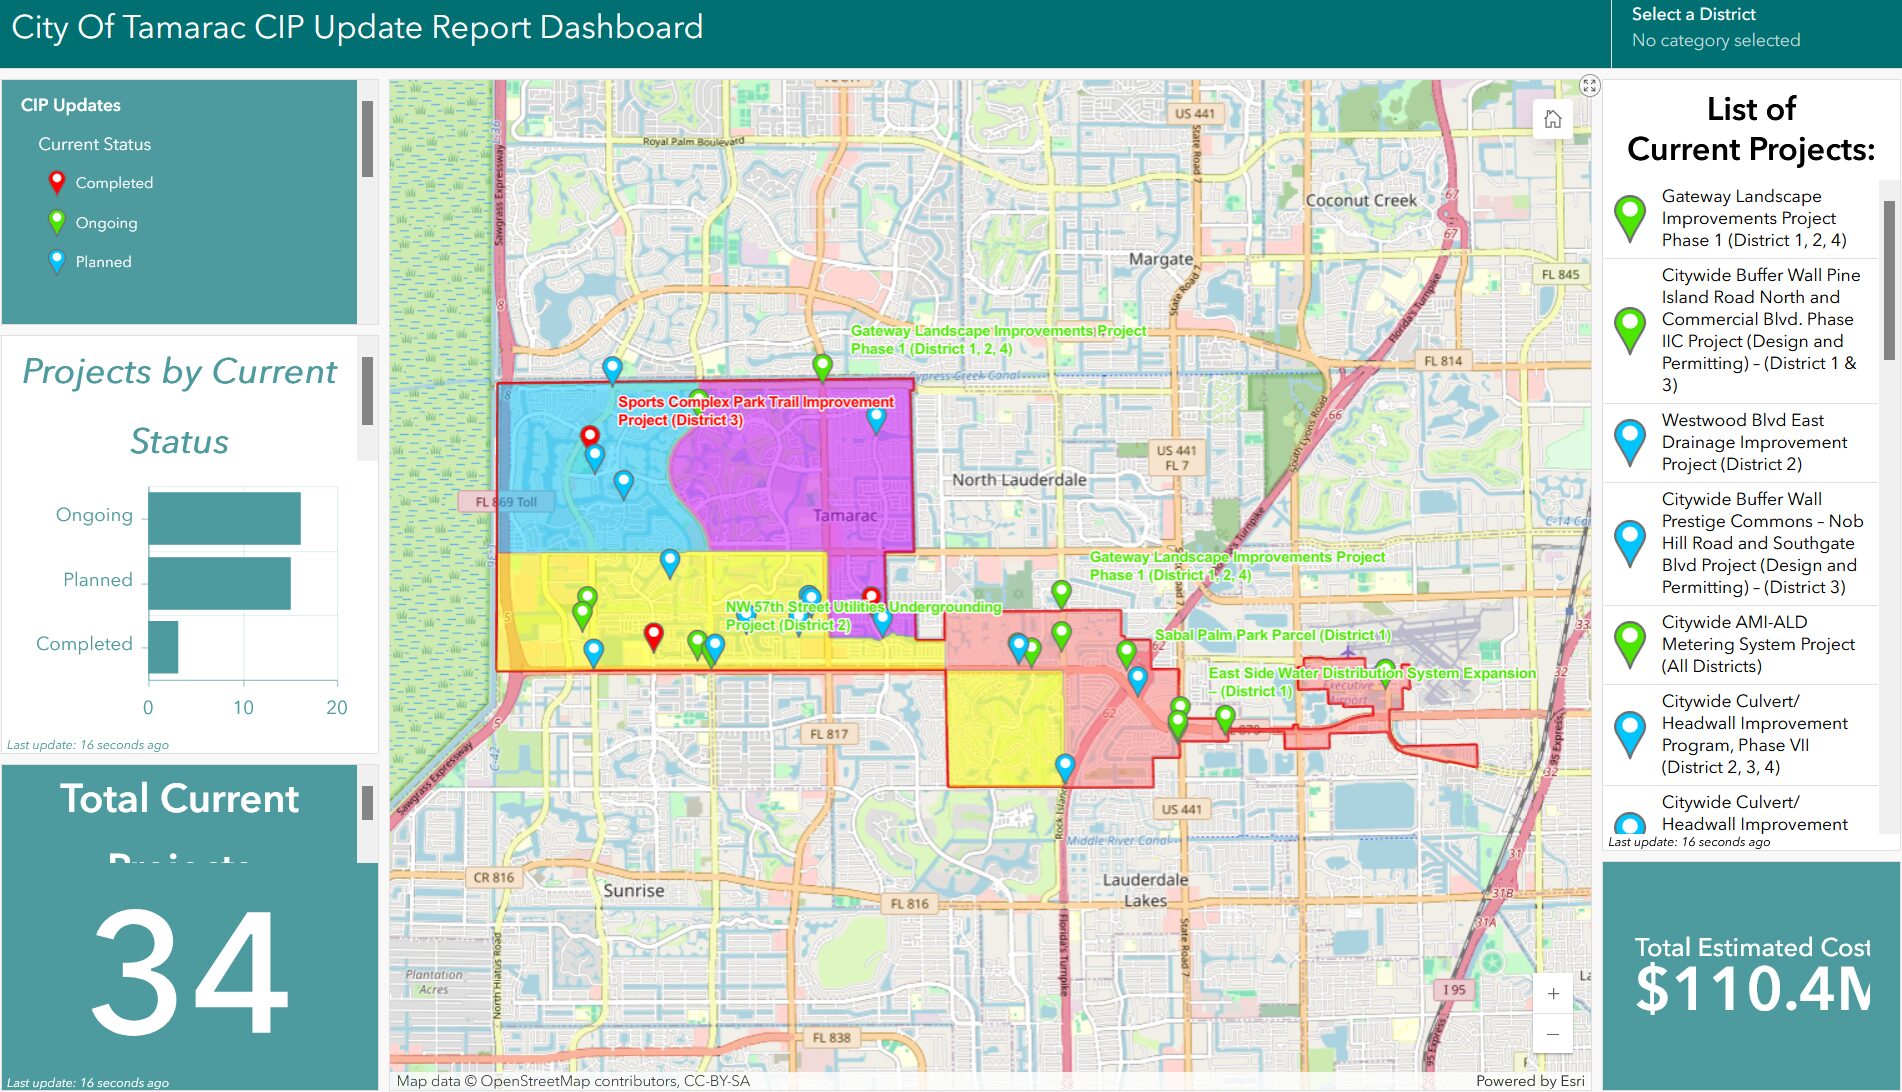Click the green pin at East Side Water Distribution
1902x1092 pixels.
(x=1385, y=669)
